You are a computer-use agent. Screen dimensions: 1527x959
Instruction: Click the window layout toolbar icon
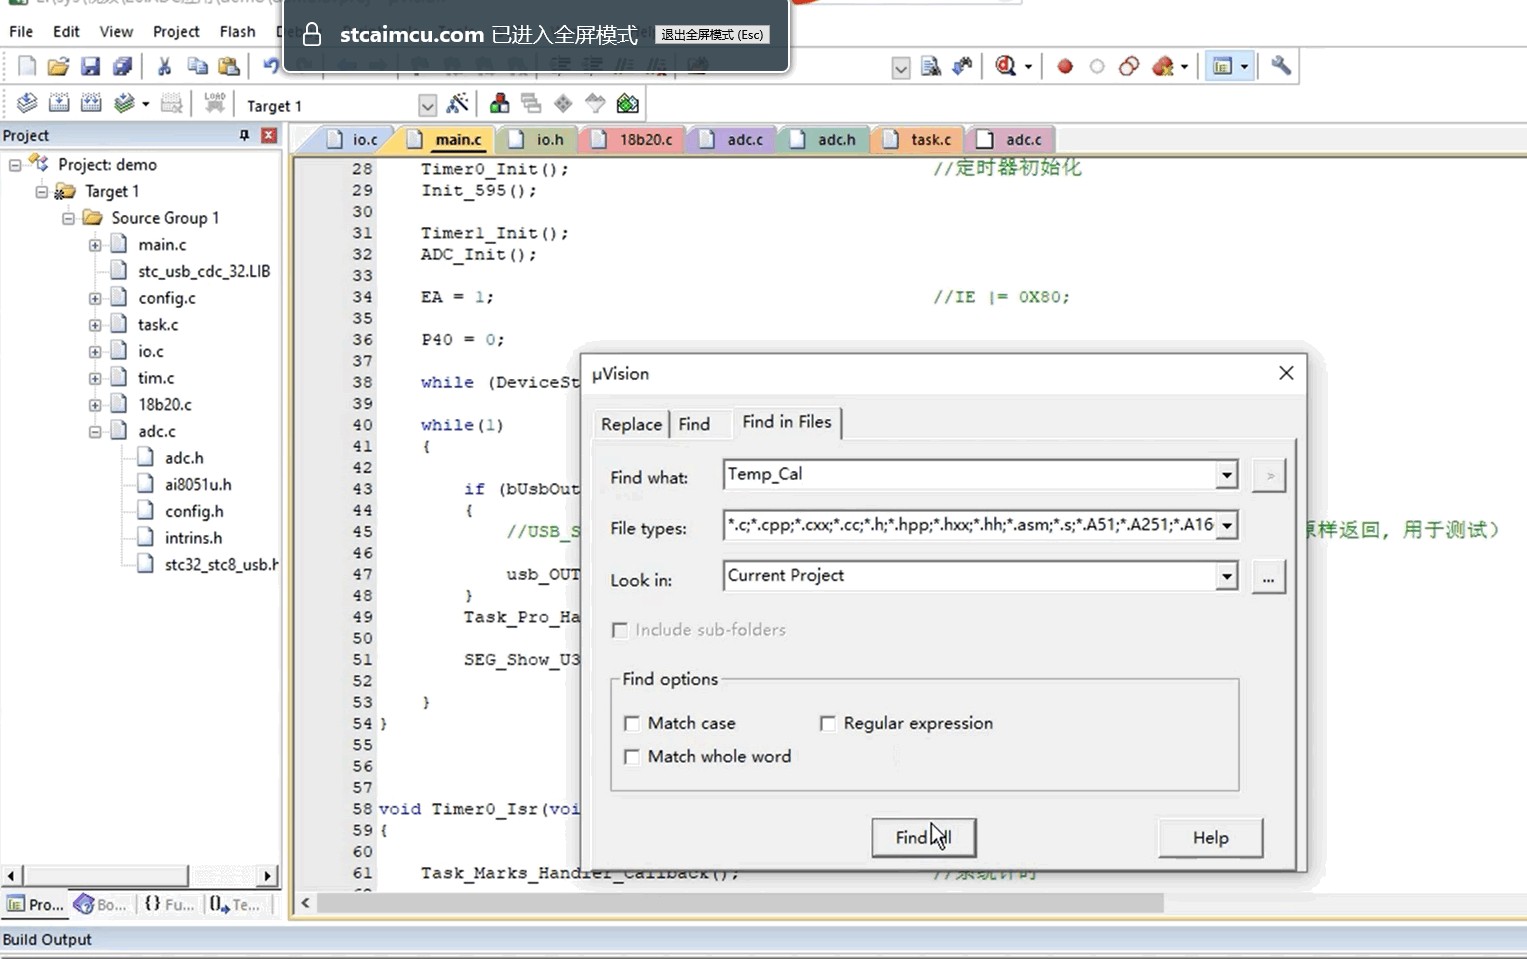pyautogui.click(x=1222, y=66)
